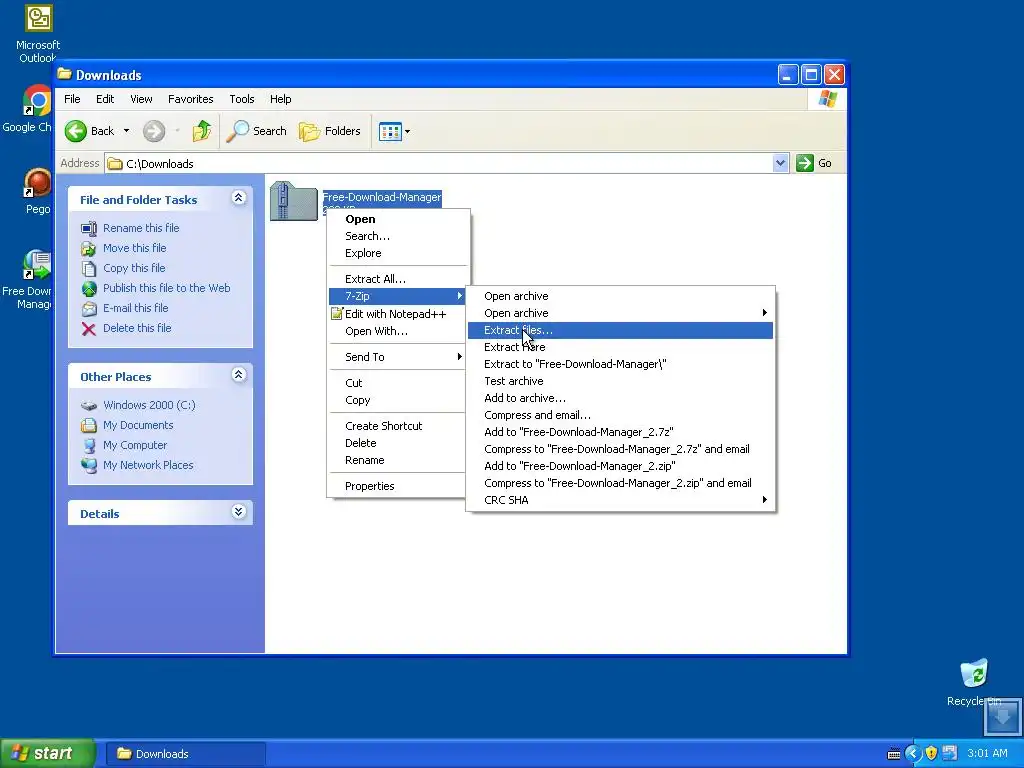Choose Cut in context menu
Screen dimensions: 1024x768
pyautogui.click(x=397, y=383)
